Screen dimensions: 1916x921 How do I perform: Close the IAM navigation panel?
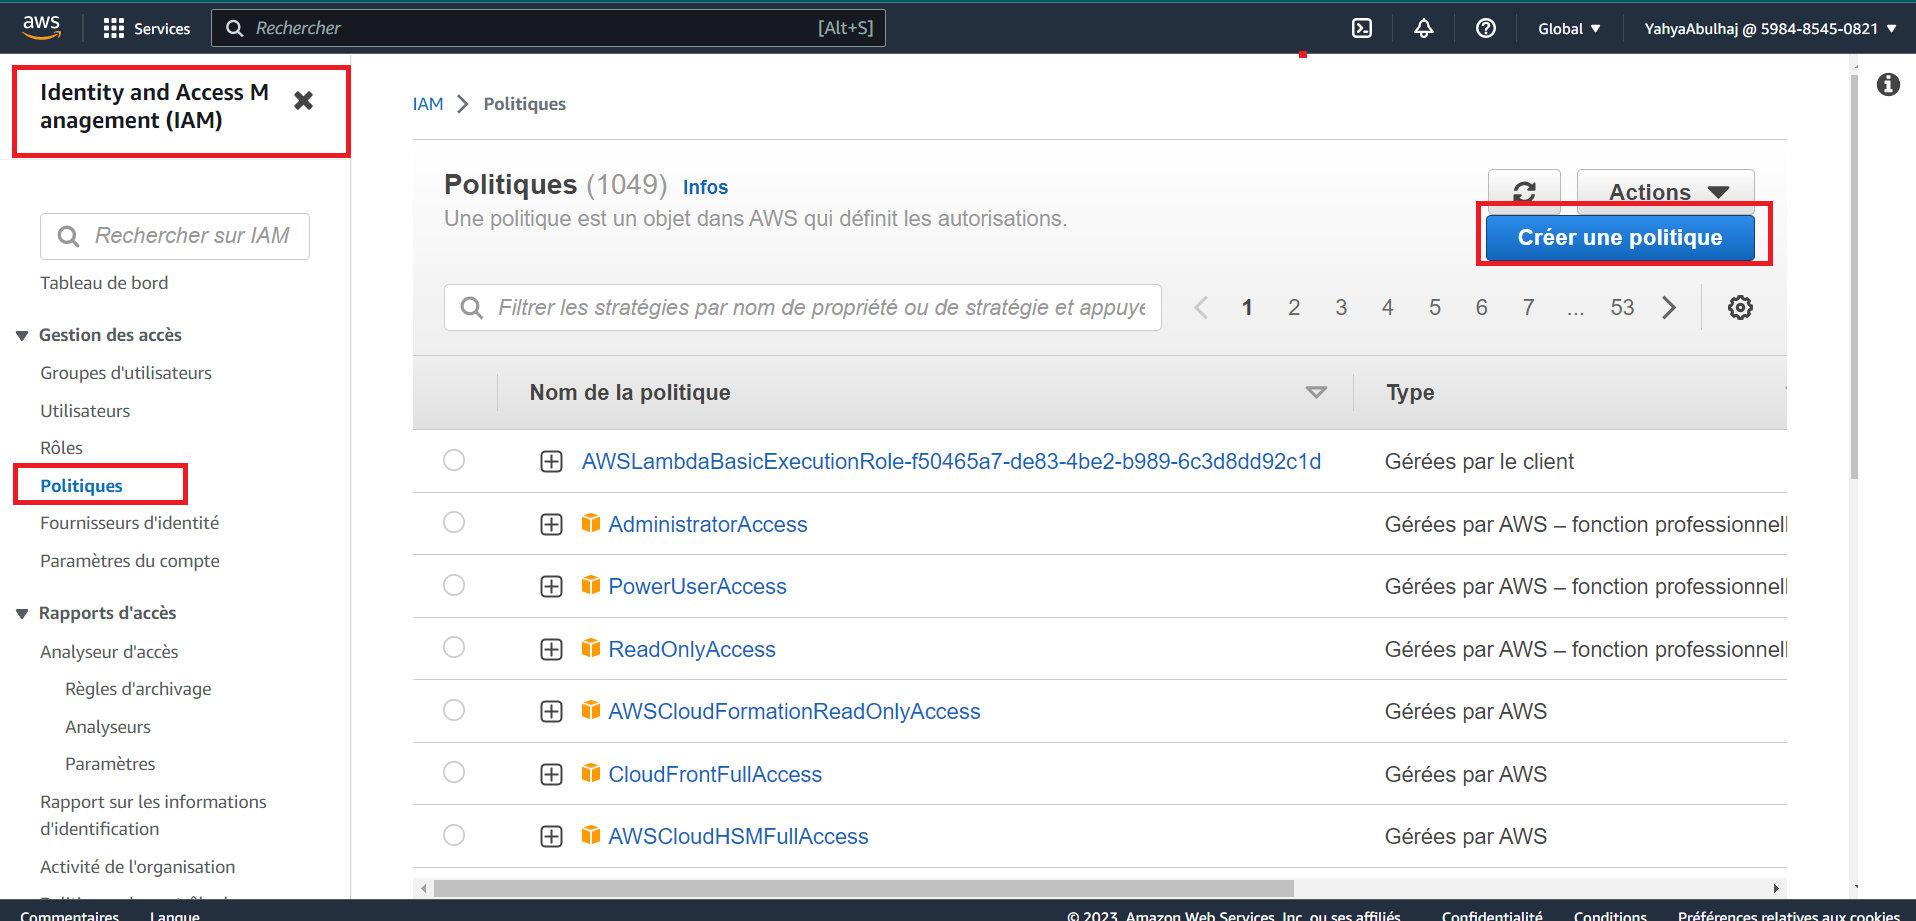coord(304,100)
